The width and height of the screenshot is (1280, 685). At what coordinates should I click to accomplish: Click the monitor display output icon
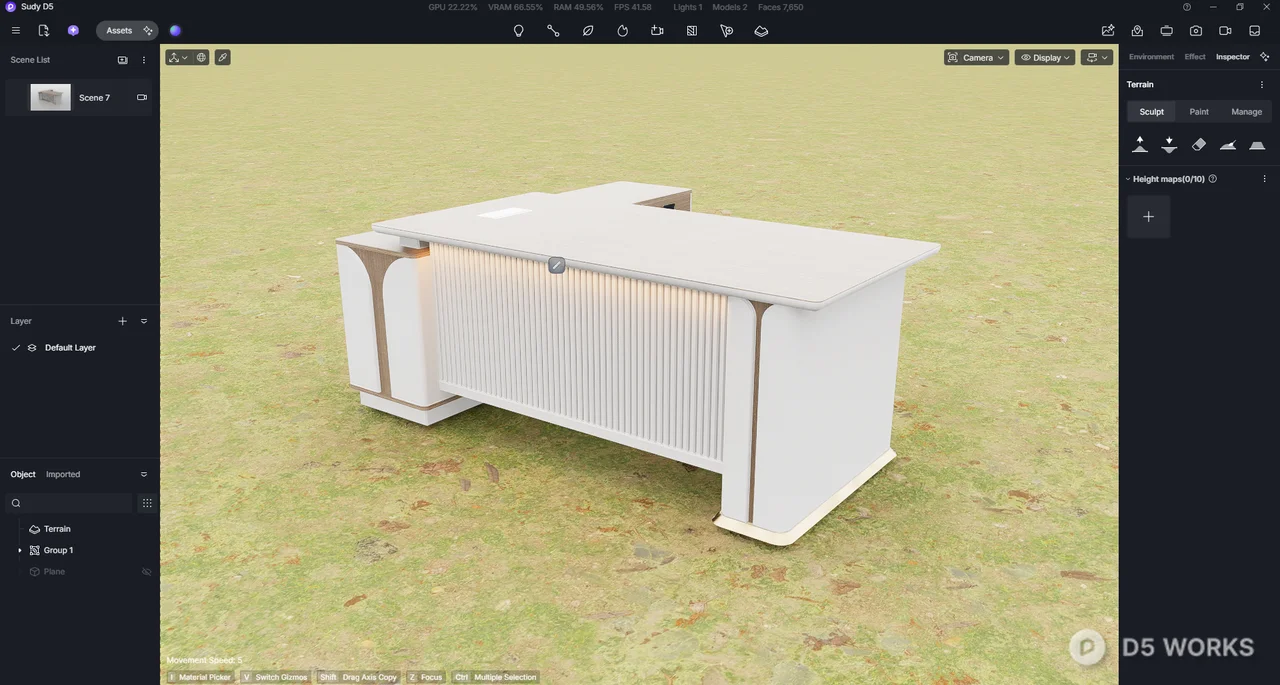[1166, 31]
